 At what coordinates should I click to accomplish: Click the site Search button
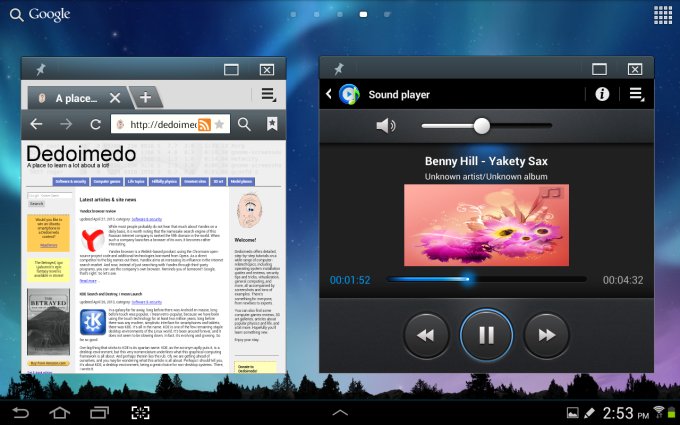pos(36,203)
